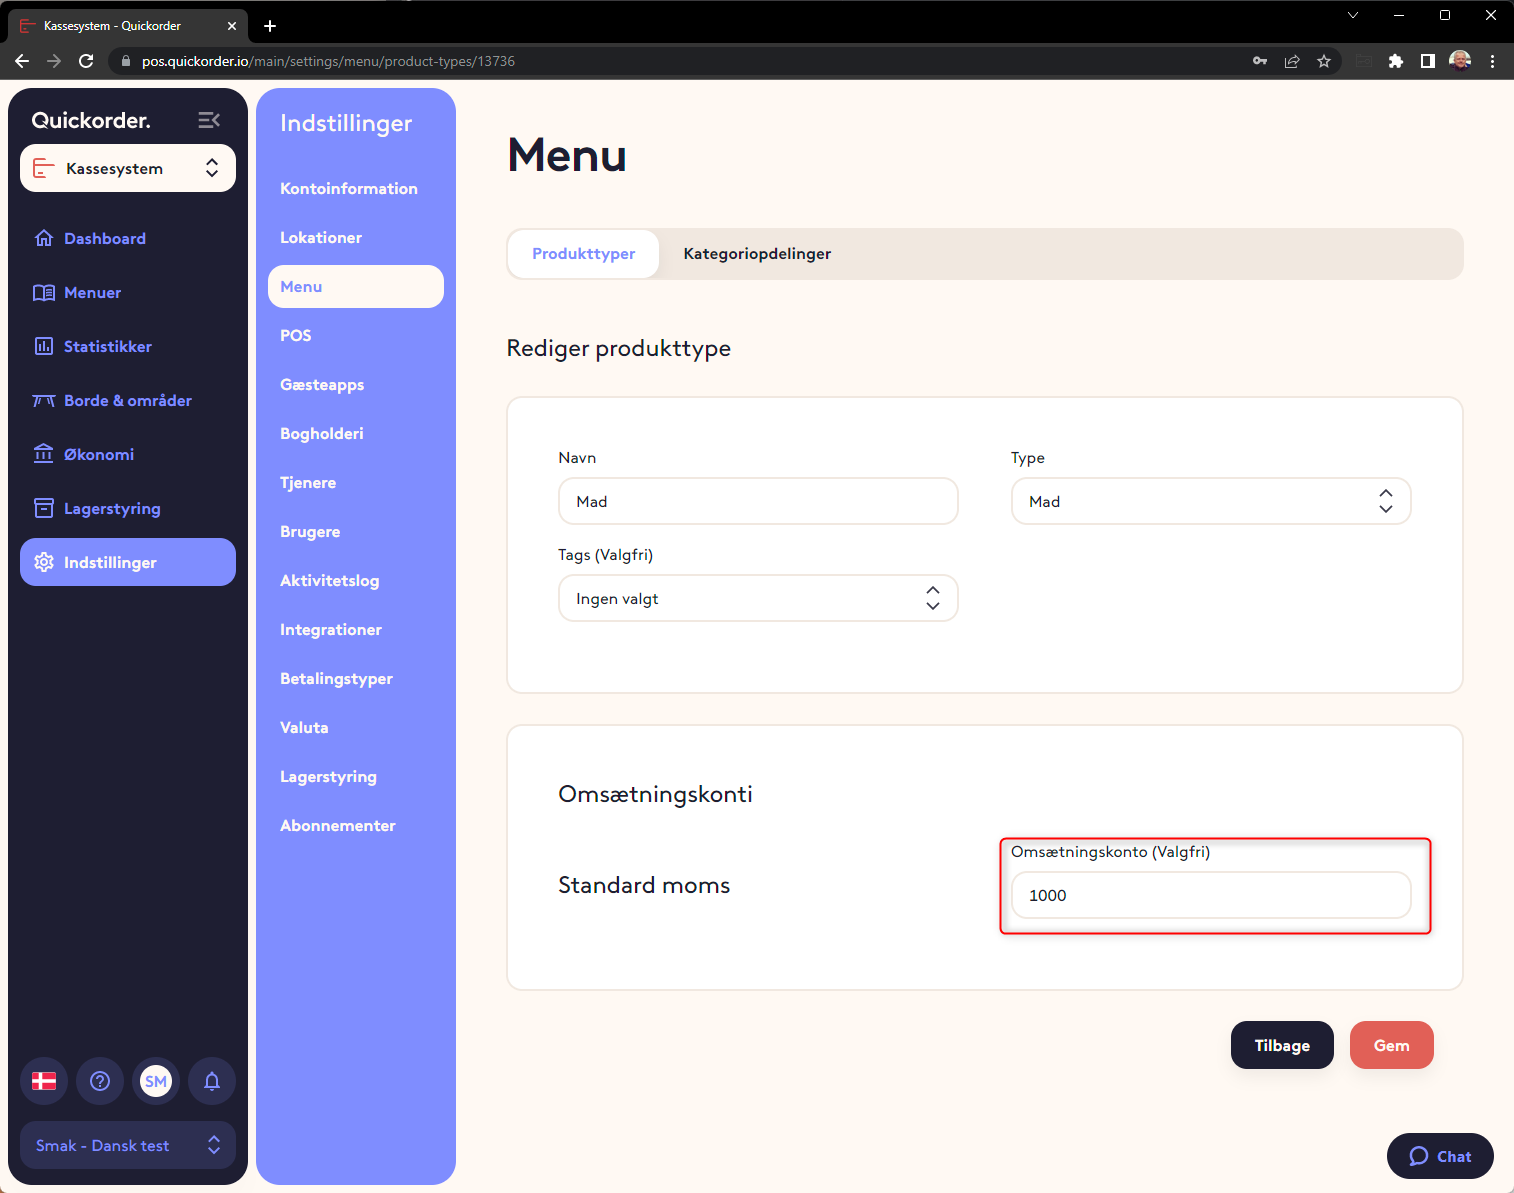1514x1193 pixels.
Task: Click the site lock icon in address bar
Action: click(125, 61)
